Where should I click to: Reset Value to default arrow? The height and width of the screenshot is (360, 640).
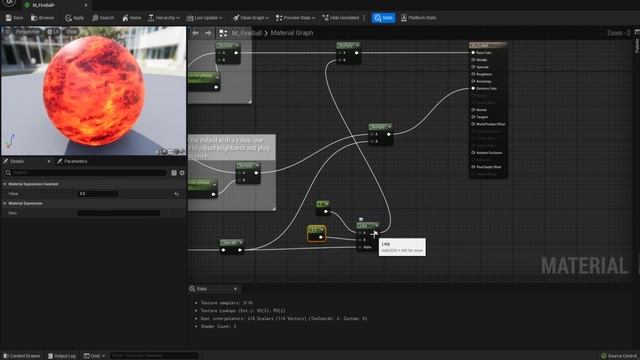pyautogui.click(x=176, y=194)
